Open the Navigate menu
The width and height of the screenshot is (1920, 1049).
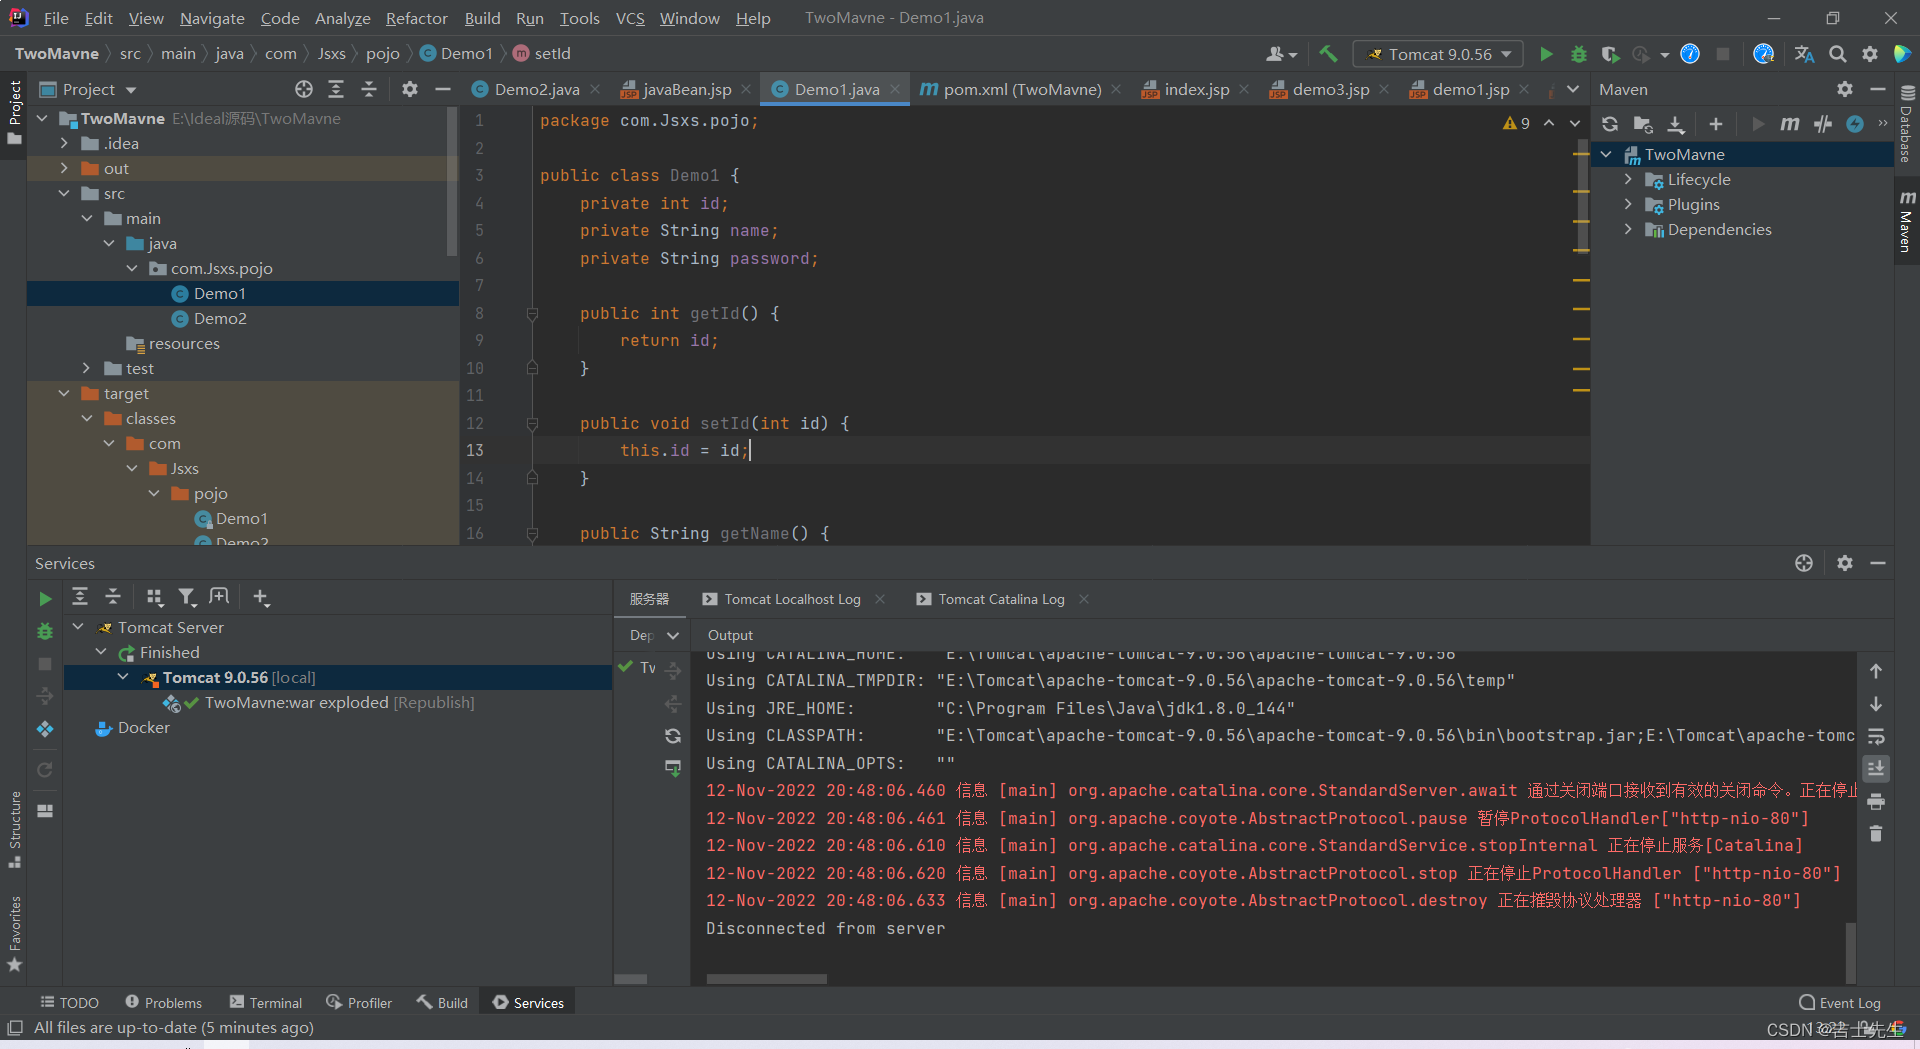point(212,18)
